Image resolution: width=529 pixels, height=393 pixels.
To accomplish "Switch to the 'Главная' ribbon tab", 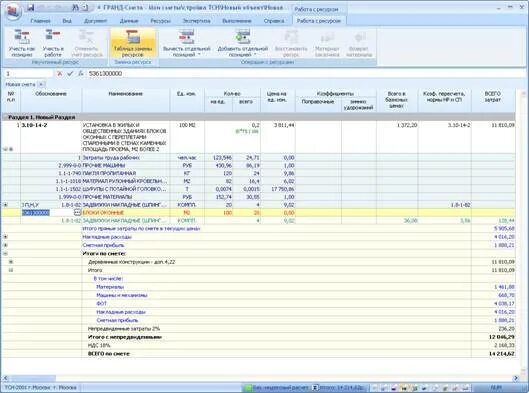I will [40, 21].
